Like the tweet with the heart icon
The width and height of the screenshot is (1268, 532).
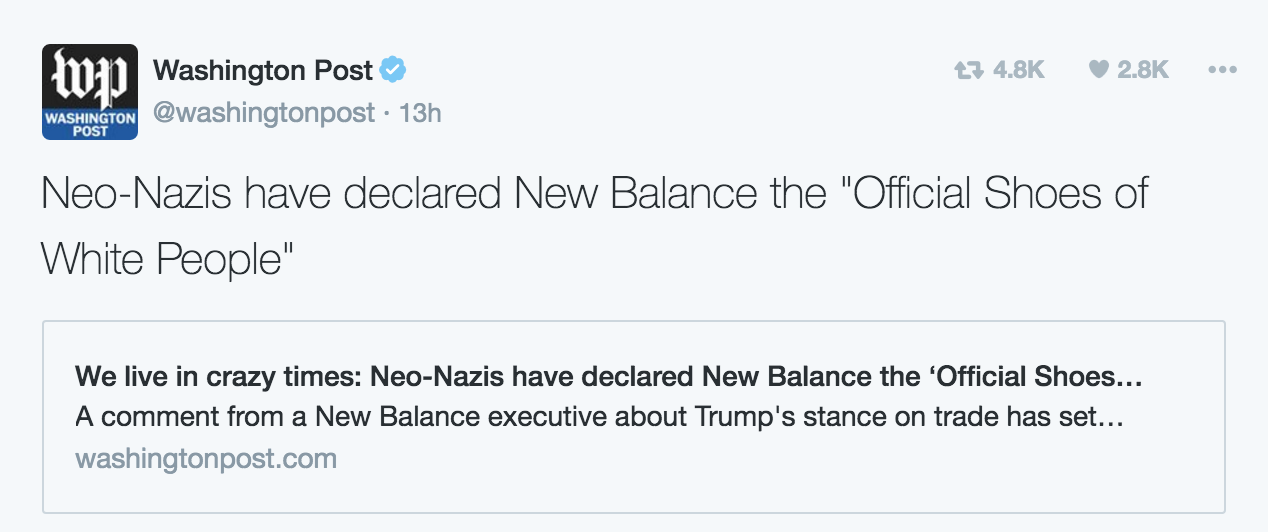pyautogui.click(x=1098, y=70)
